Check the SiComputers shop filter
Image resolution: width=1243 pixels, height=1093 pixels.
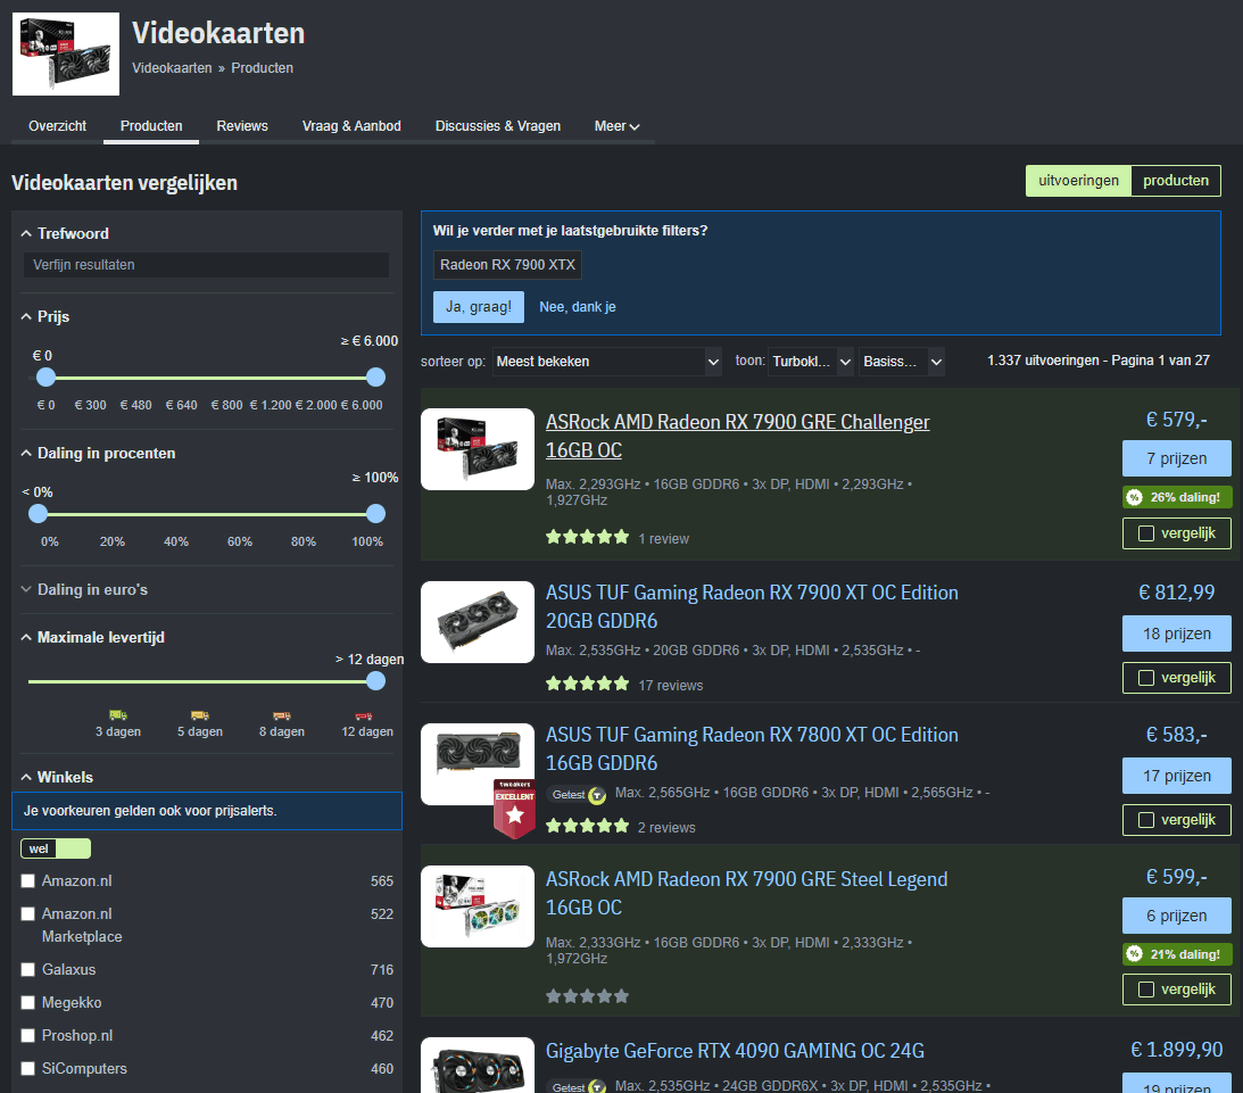coord(28,1069)
